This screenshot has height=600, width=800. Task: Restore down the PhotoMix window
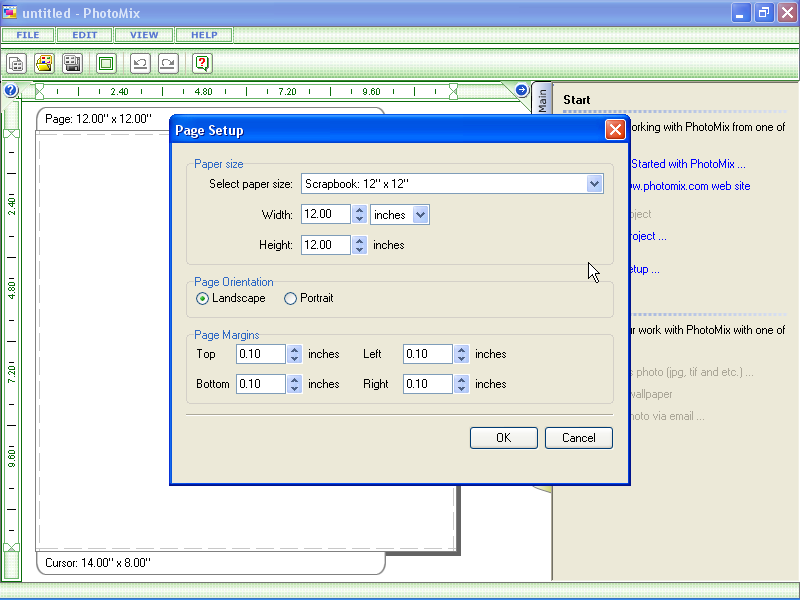click(x=764, y=13)
